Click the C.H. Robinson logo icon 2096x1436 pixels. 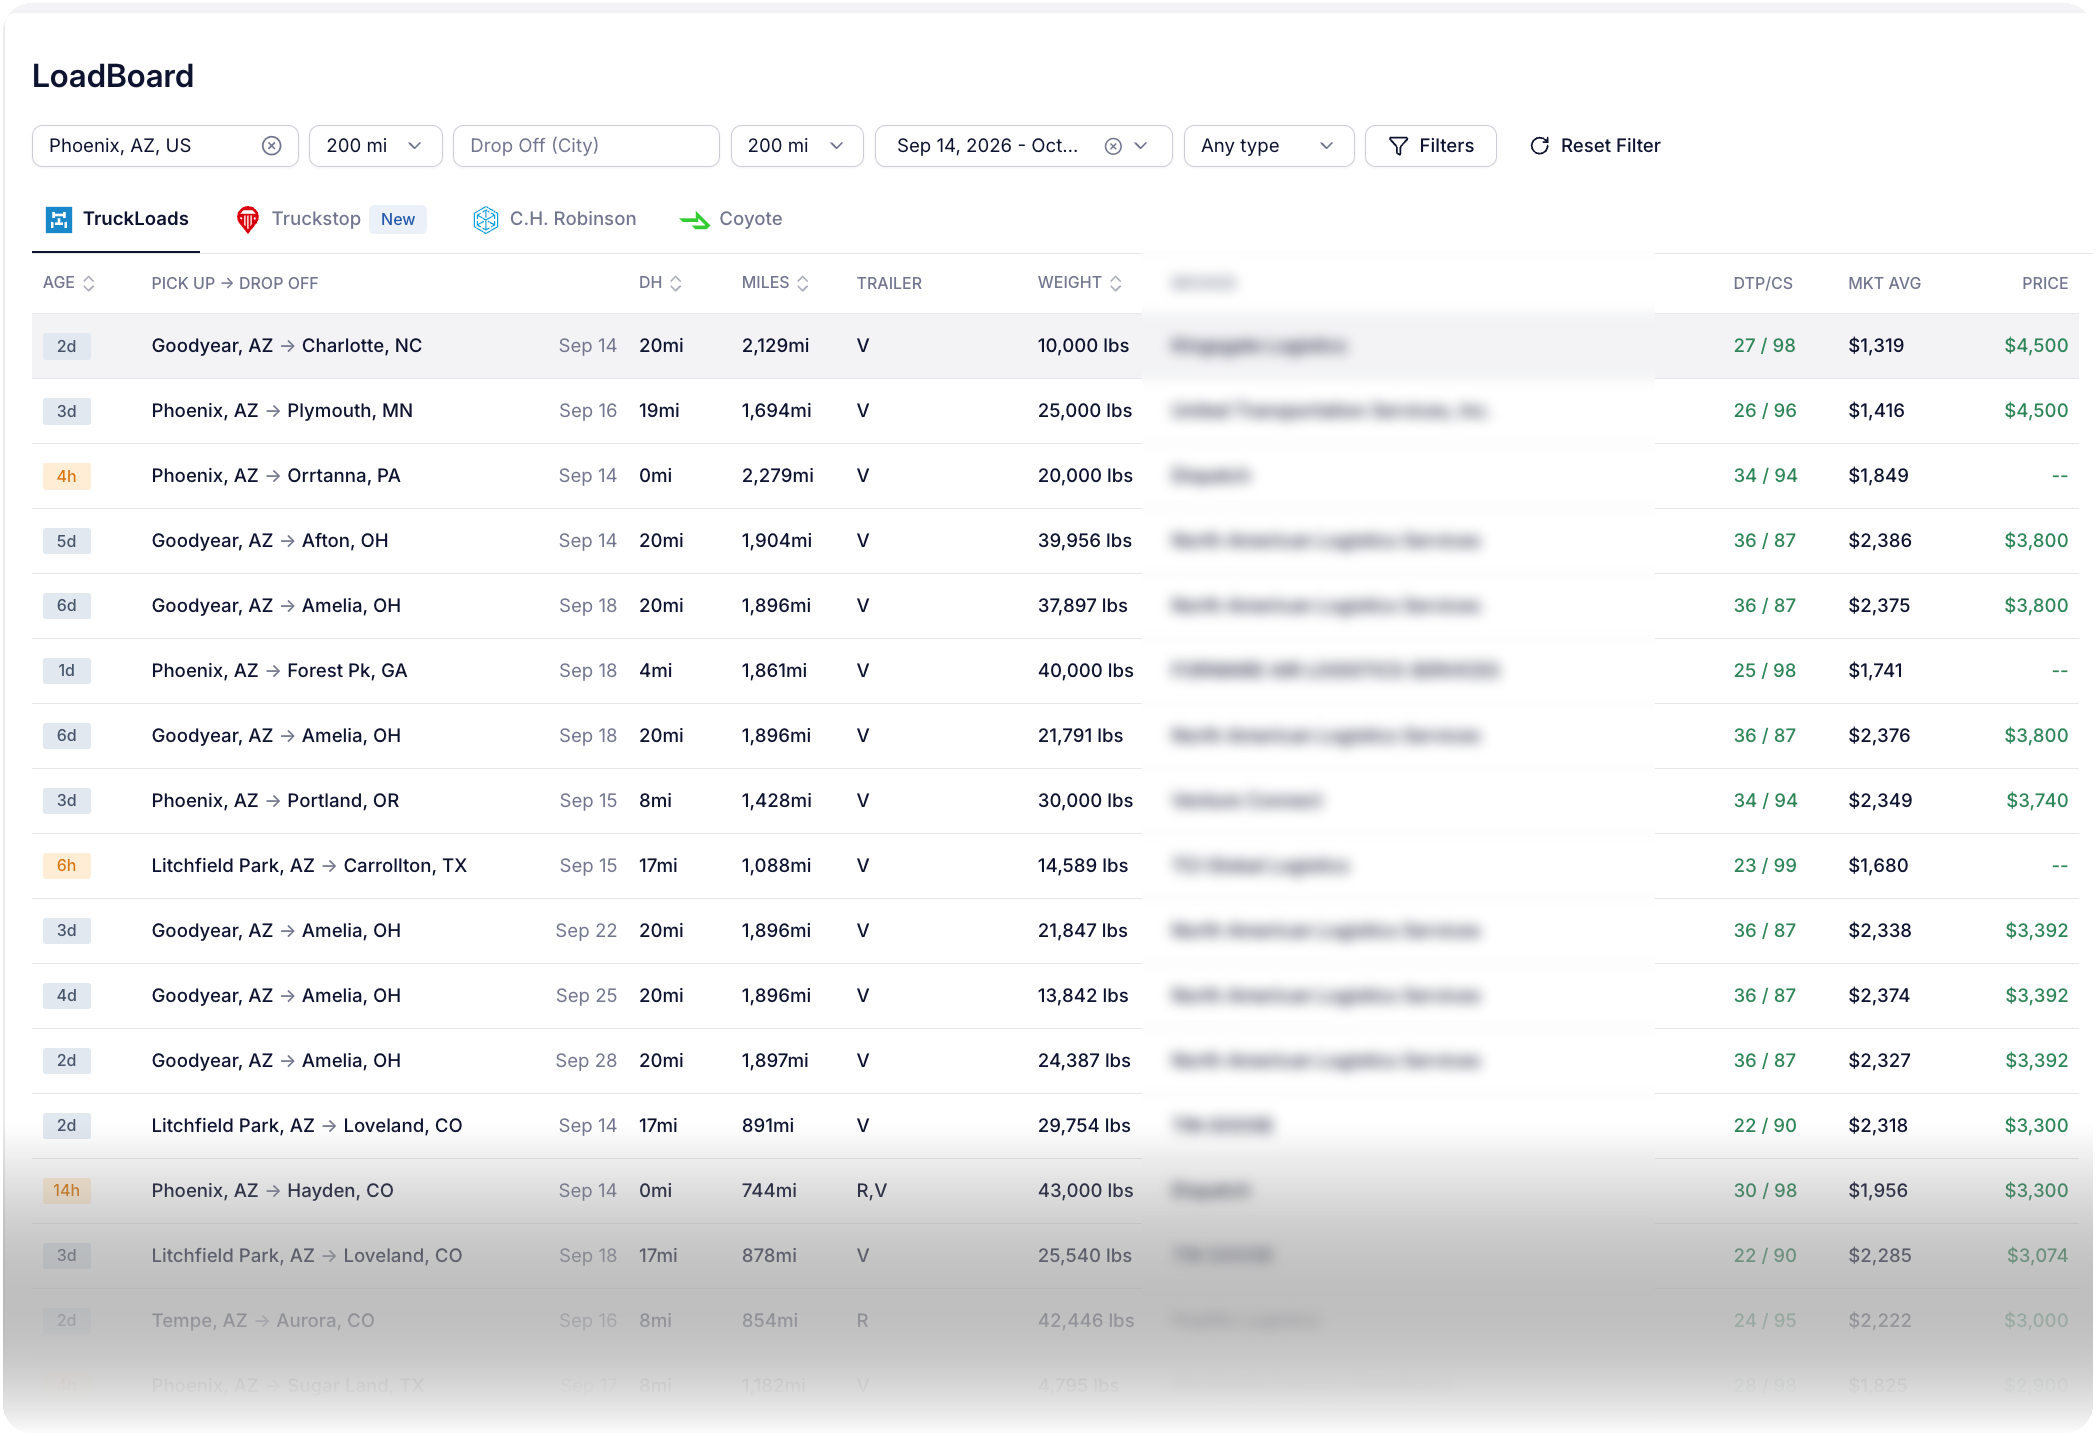tap(485, 219)
